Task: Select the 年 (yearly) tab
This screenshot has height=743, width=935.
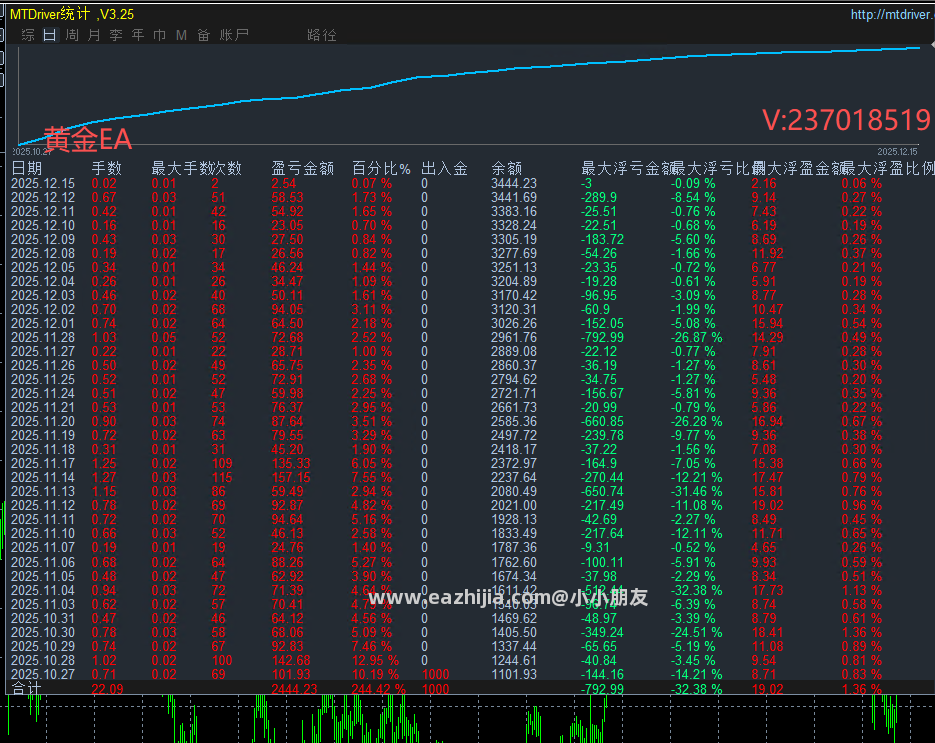Action: point(138,35)
